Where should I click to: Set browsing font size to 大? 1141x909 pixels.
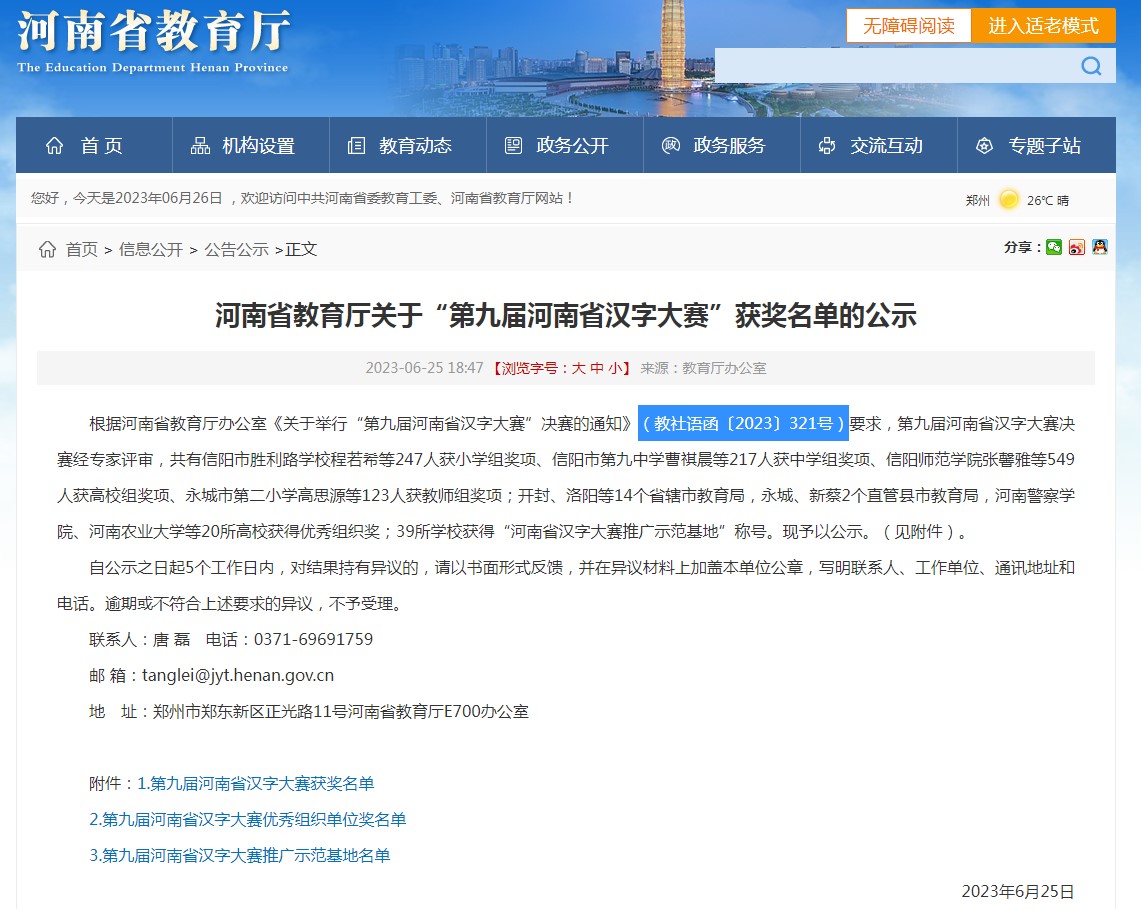[x=578, y=368]
